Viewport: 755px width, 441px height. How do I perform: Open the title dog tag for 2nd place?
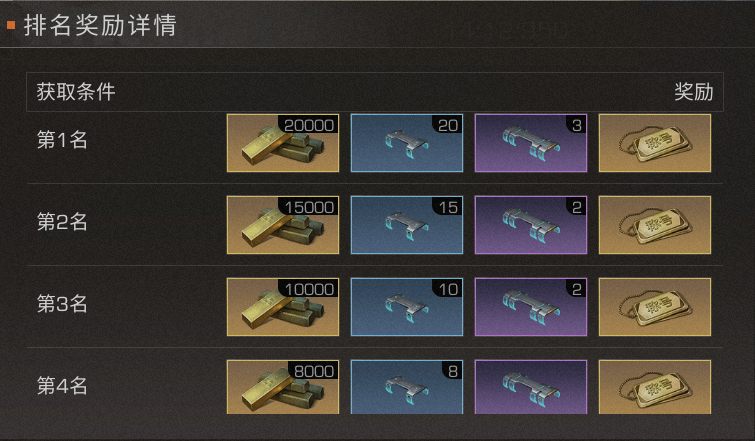[x=655, y=225]
